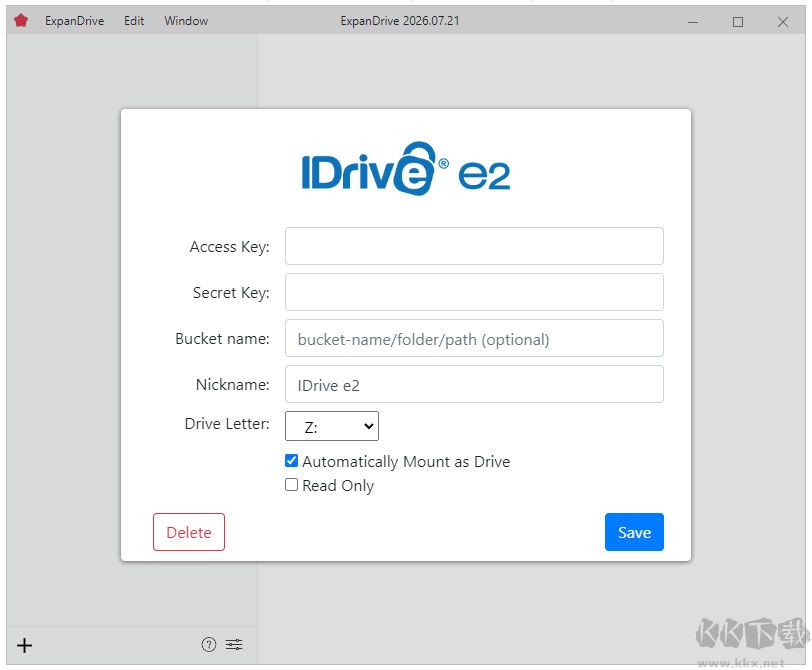Click the Access Key label
This screenshot has height=670, width=812.
point(229,247)
